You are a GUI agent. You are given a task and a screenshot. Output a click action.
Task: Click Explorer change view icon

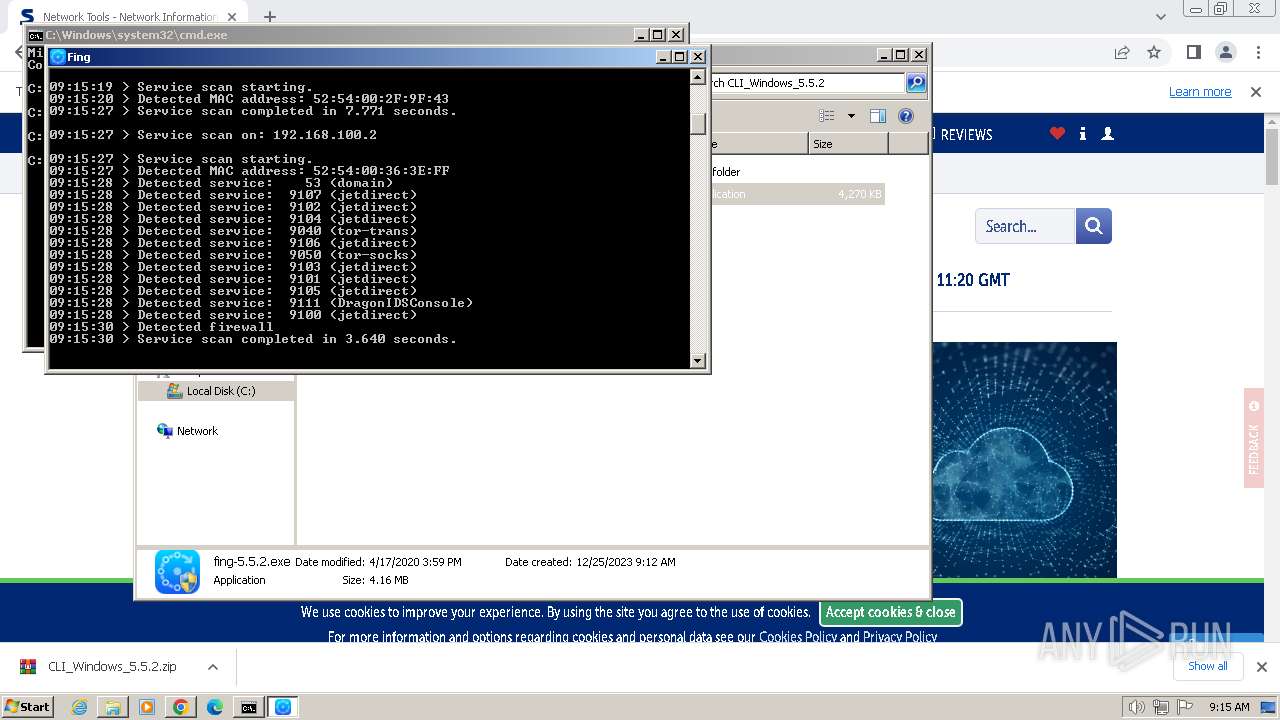point(827,116)
